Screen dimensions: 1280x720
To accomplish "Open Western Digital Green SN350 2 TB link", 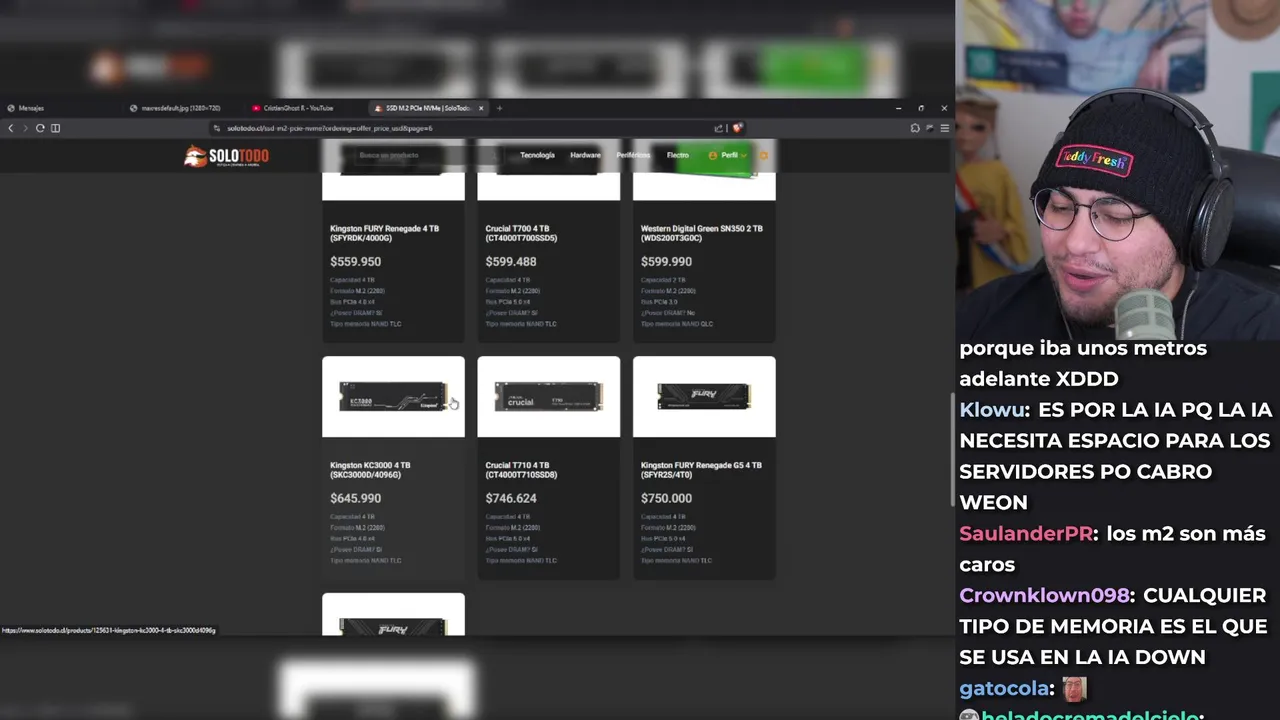I will [702, 233].
